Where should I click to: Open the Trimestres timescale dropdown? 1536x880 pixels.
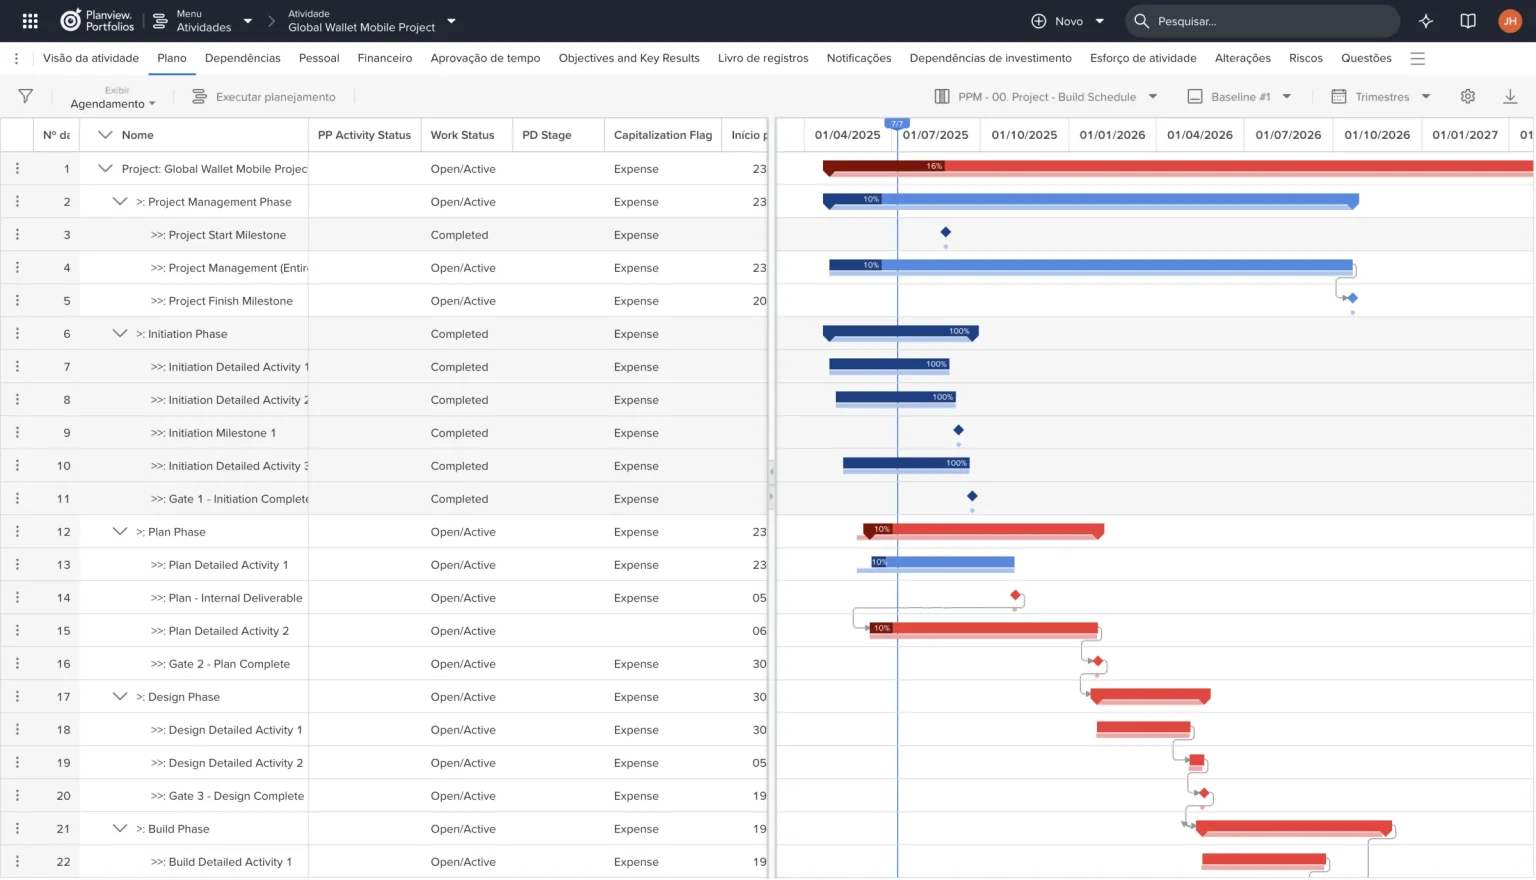point(1381,96)
